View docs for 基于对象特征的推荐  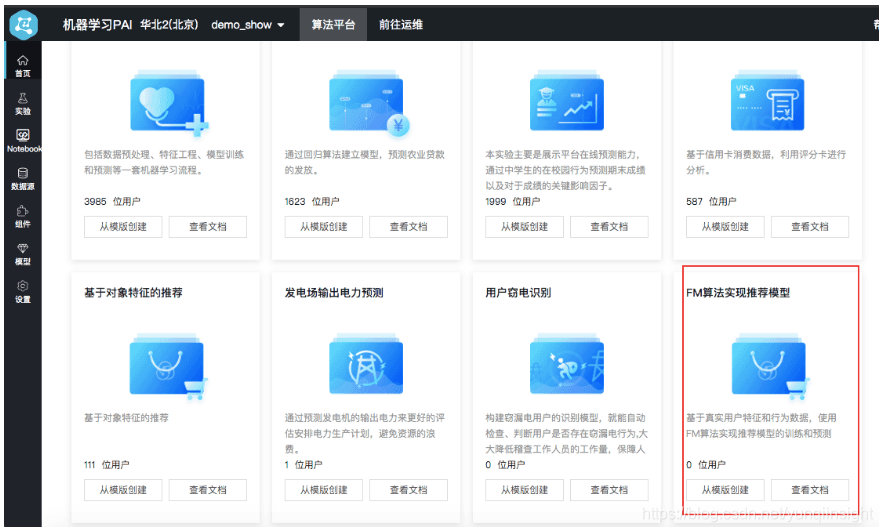point(208,490)
